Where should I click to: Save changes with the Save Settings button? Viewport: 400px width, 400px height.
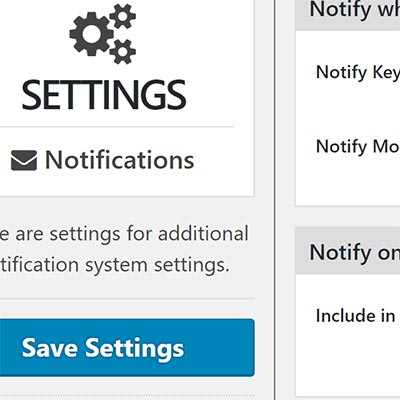pyautogui.click(x=127, y=348)
